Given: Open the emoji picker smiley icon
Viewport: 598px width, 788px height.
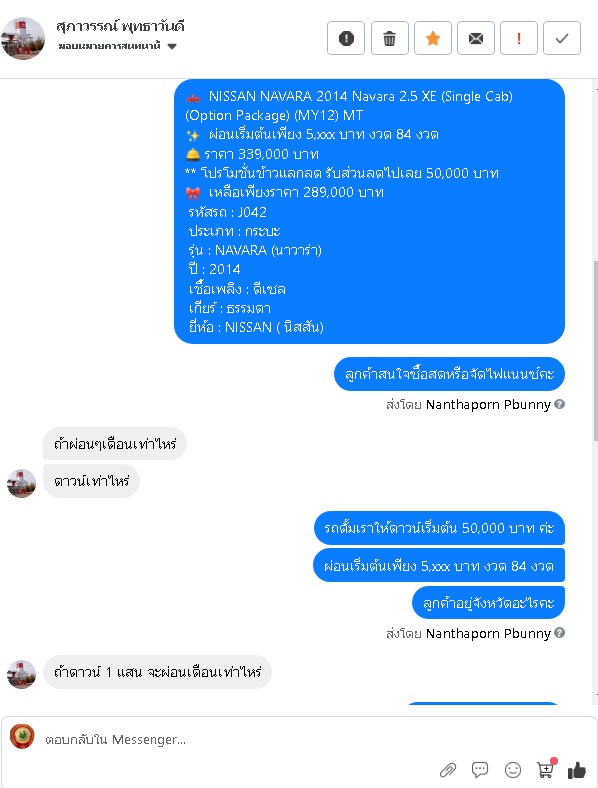Looking at the screenshot, I should point(513,769).
